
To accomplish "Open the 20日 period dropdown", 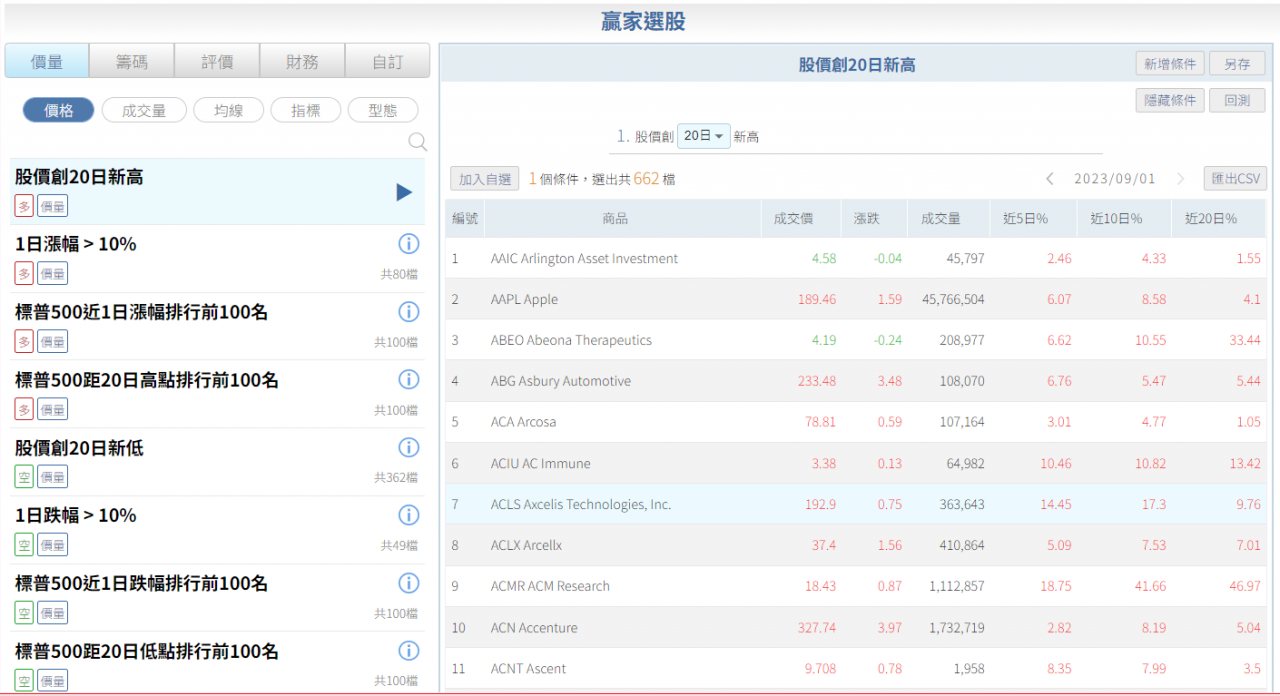I will tap(704, 136).
